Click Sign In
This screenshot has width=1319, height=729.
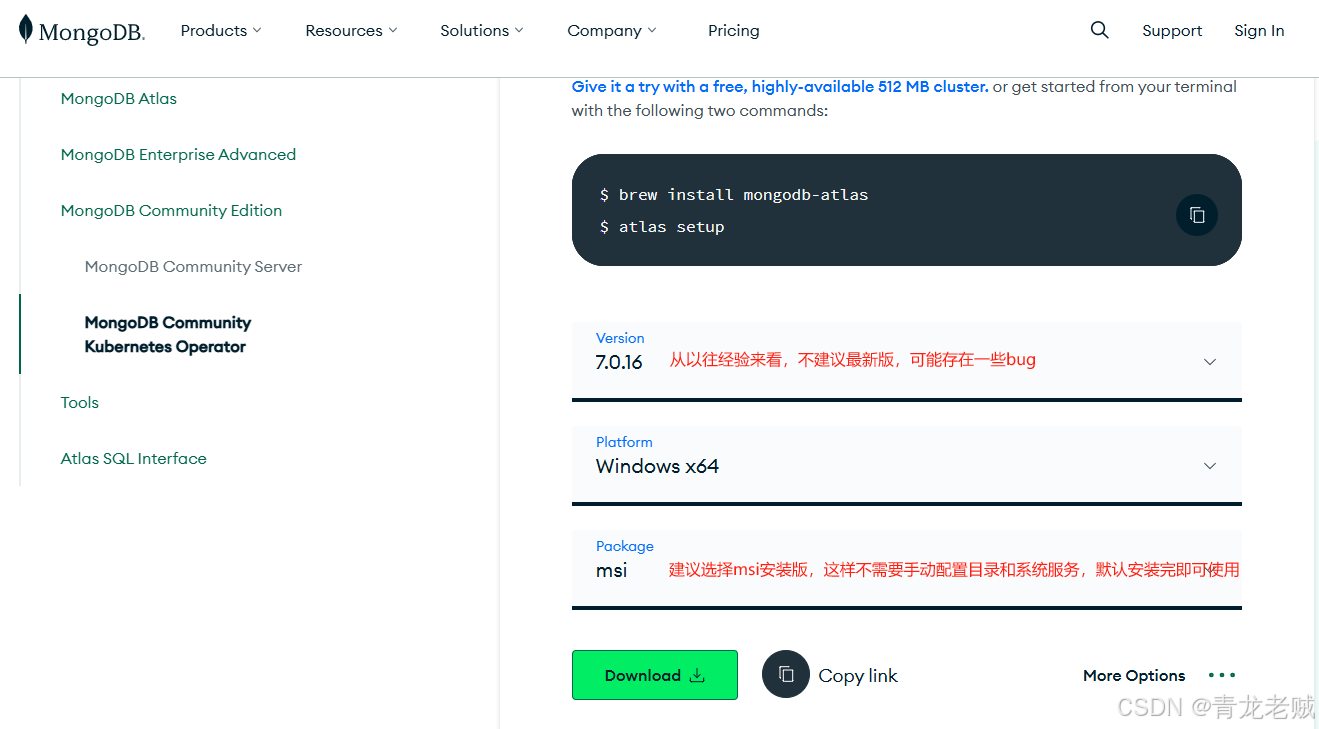[x=1259, y=30]
